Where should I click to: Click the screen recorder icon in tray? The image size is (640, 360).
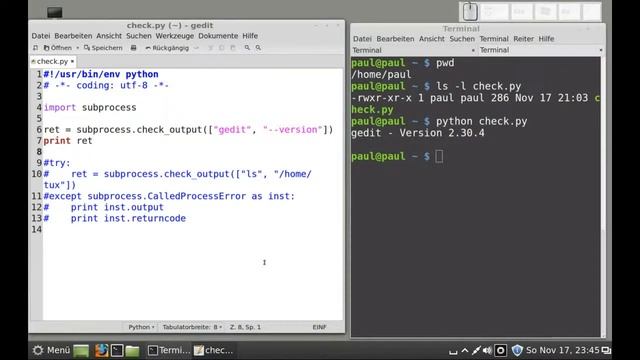501,350
